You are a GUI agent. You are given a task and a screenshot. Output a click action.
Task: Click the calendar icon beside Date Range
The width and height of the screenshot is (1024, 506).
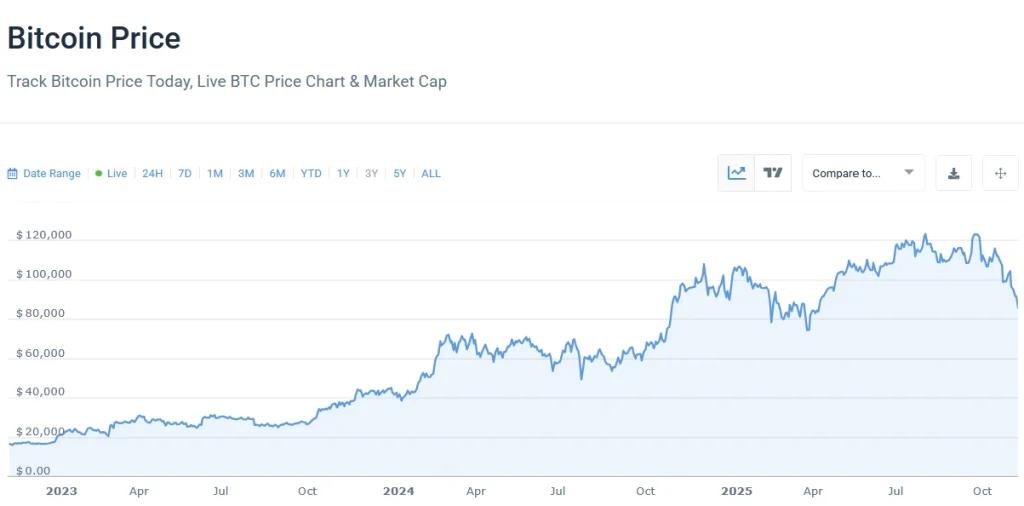click(x=12, y=174)
